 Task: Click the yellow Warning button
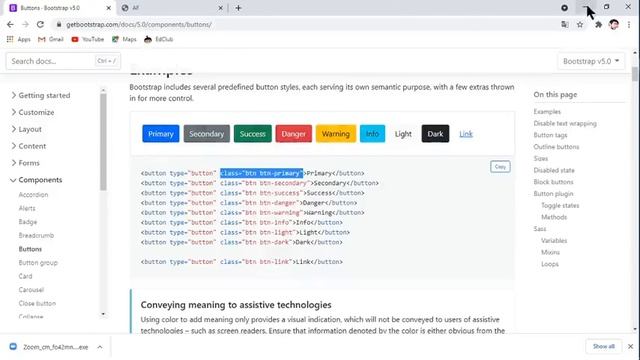[x=336, y=134]
